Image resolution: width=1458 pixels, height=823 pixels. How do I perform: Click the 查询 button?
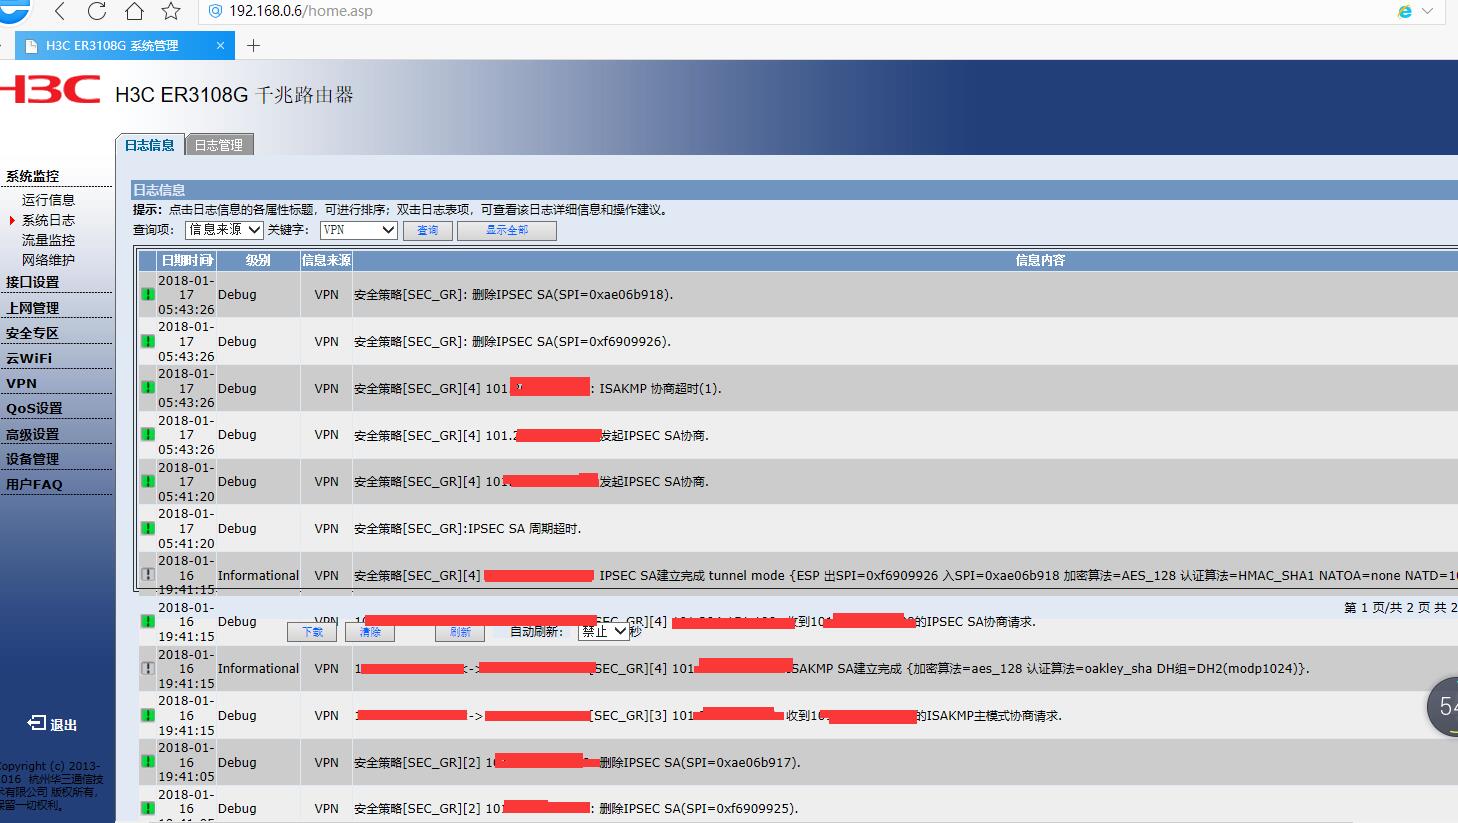428,231
